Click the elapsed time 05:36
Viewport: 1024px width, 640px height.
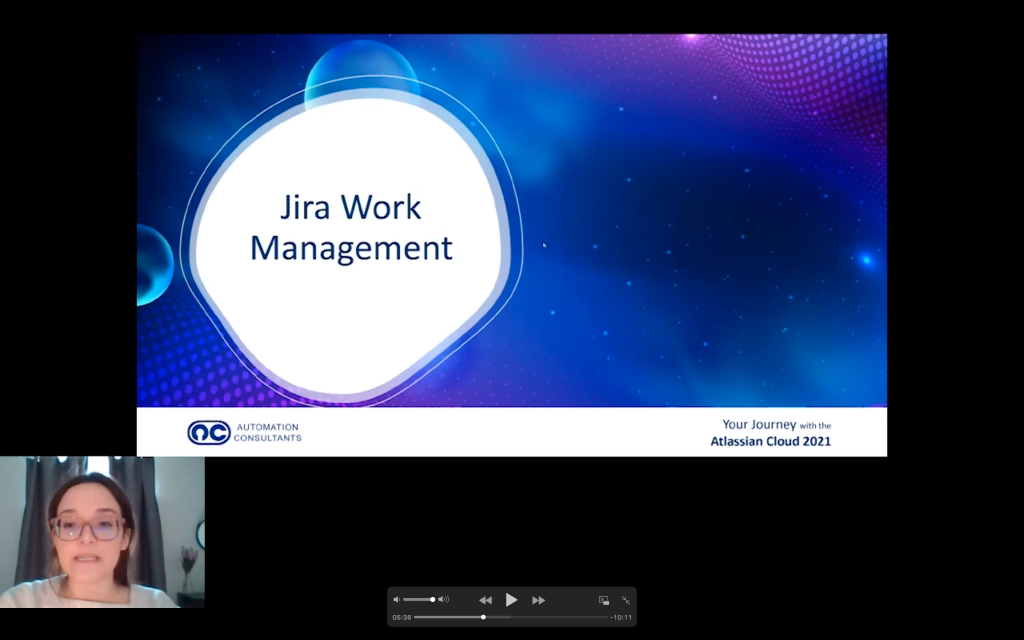point(402,617)
